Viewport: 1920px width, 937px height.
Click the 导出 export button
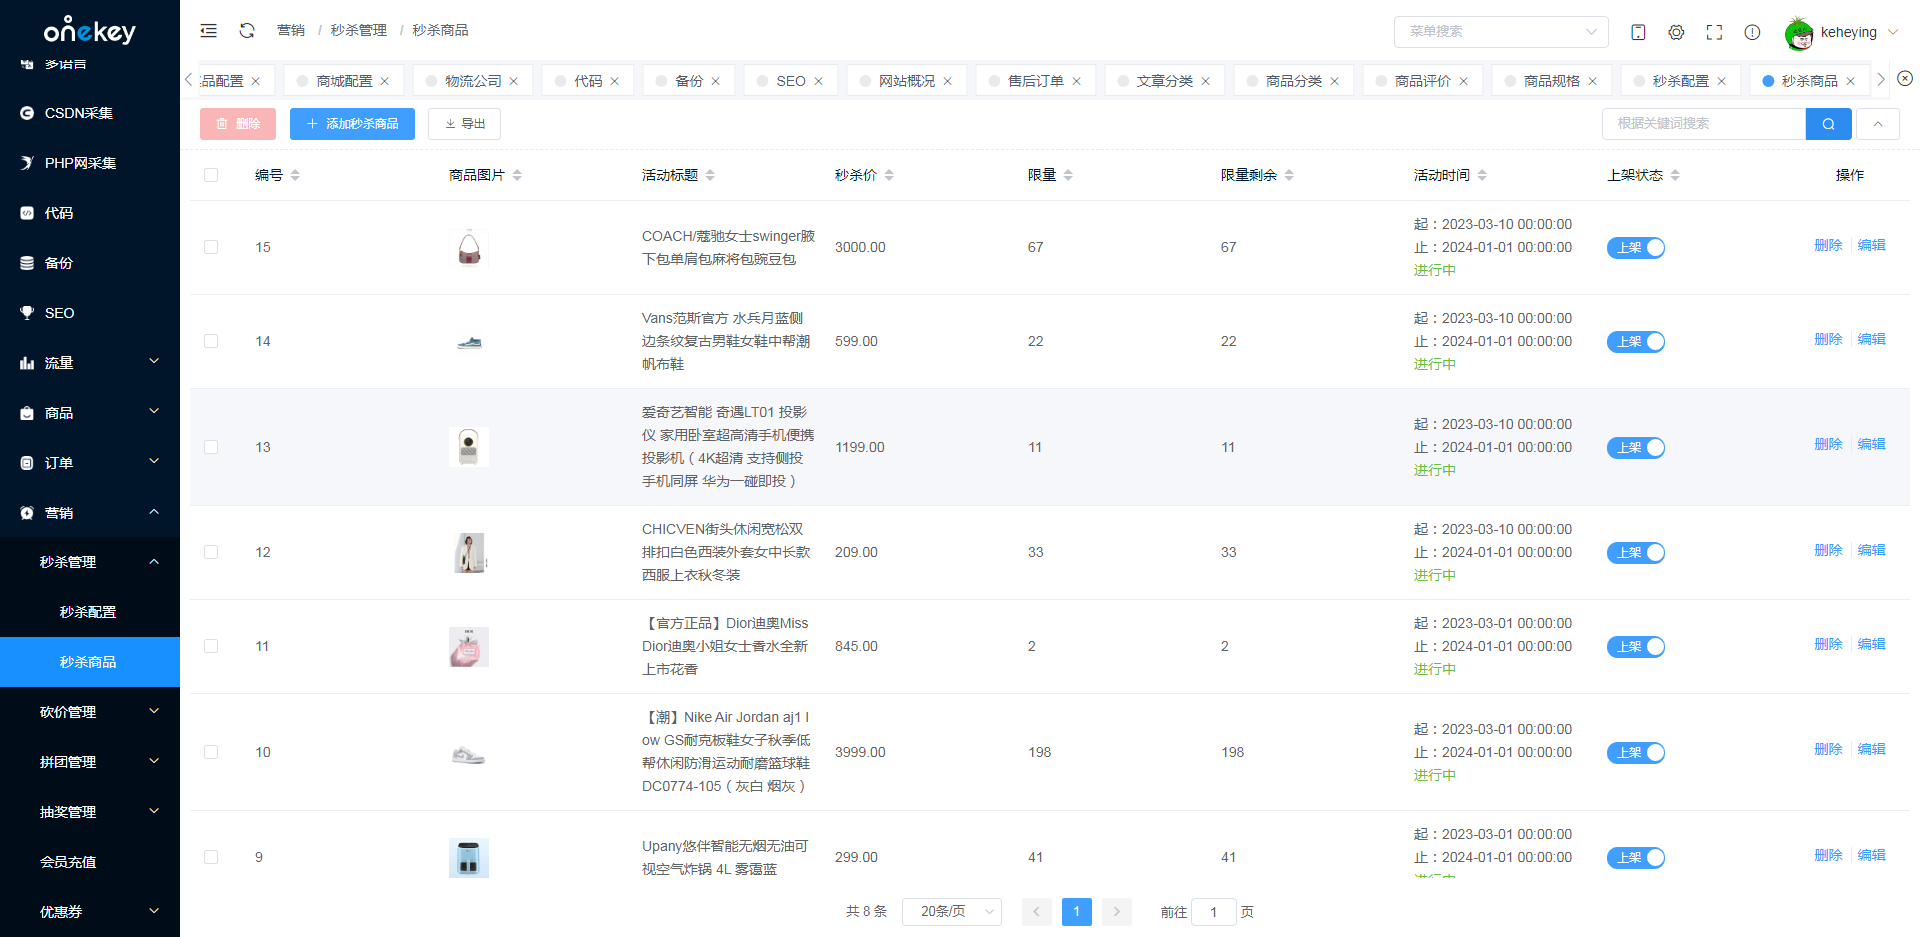464,124
